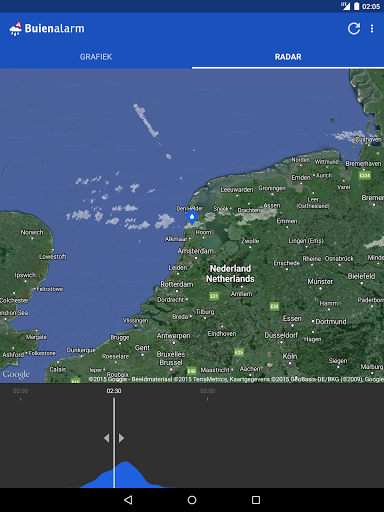Open the three-dot overflow menu
This screenshot has width=384, height=512.
pyautogui.click(x=372, y=29)
